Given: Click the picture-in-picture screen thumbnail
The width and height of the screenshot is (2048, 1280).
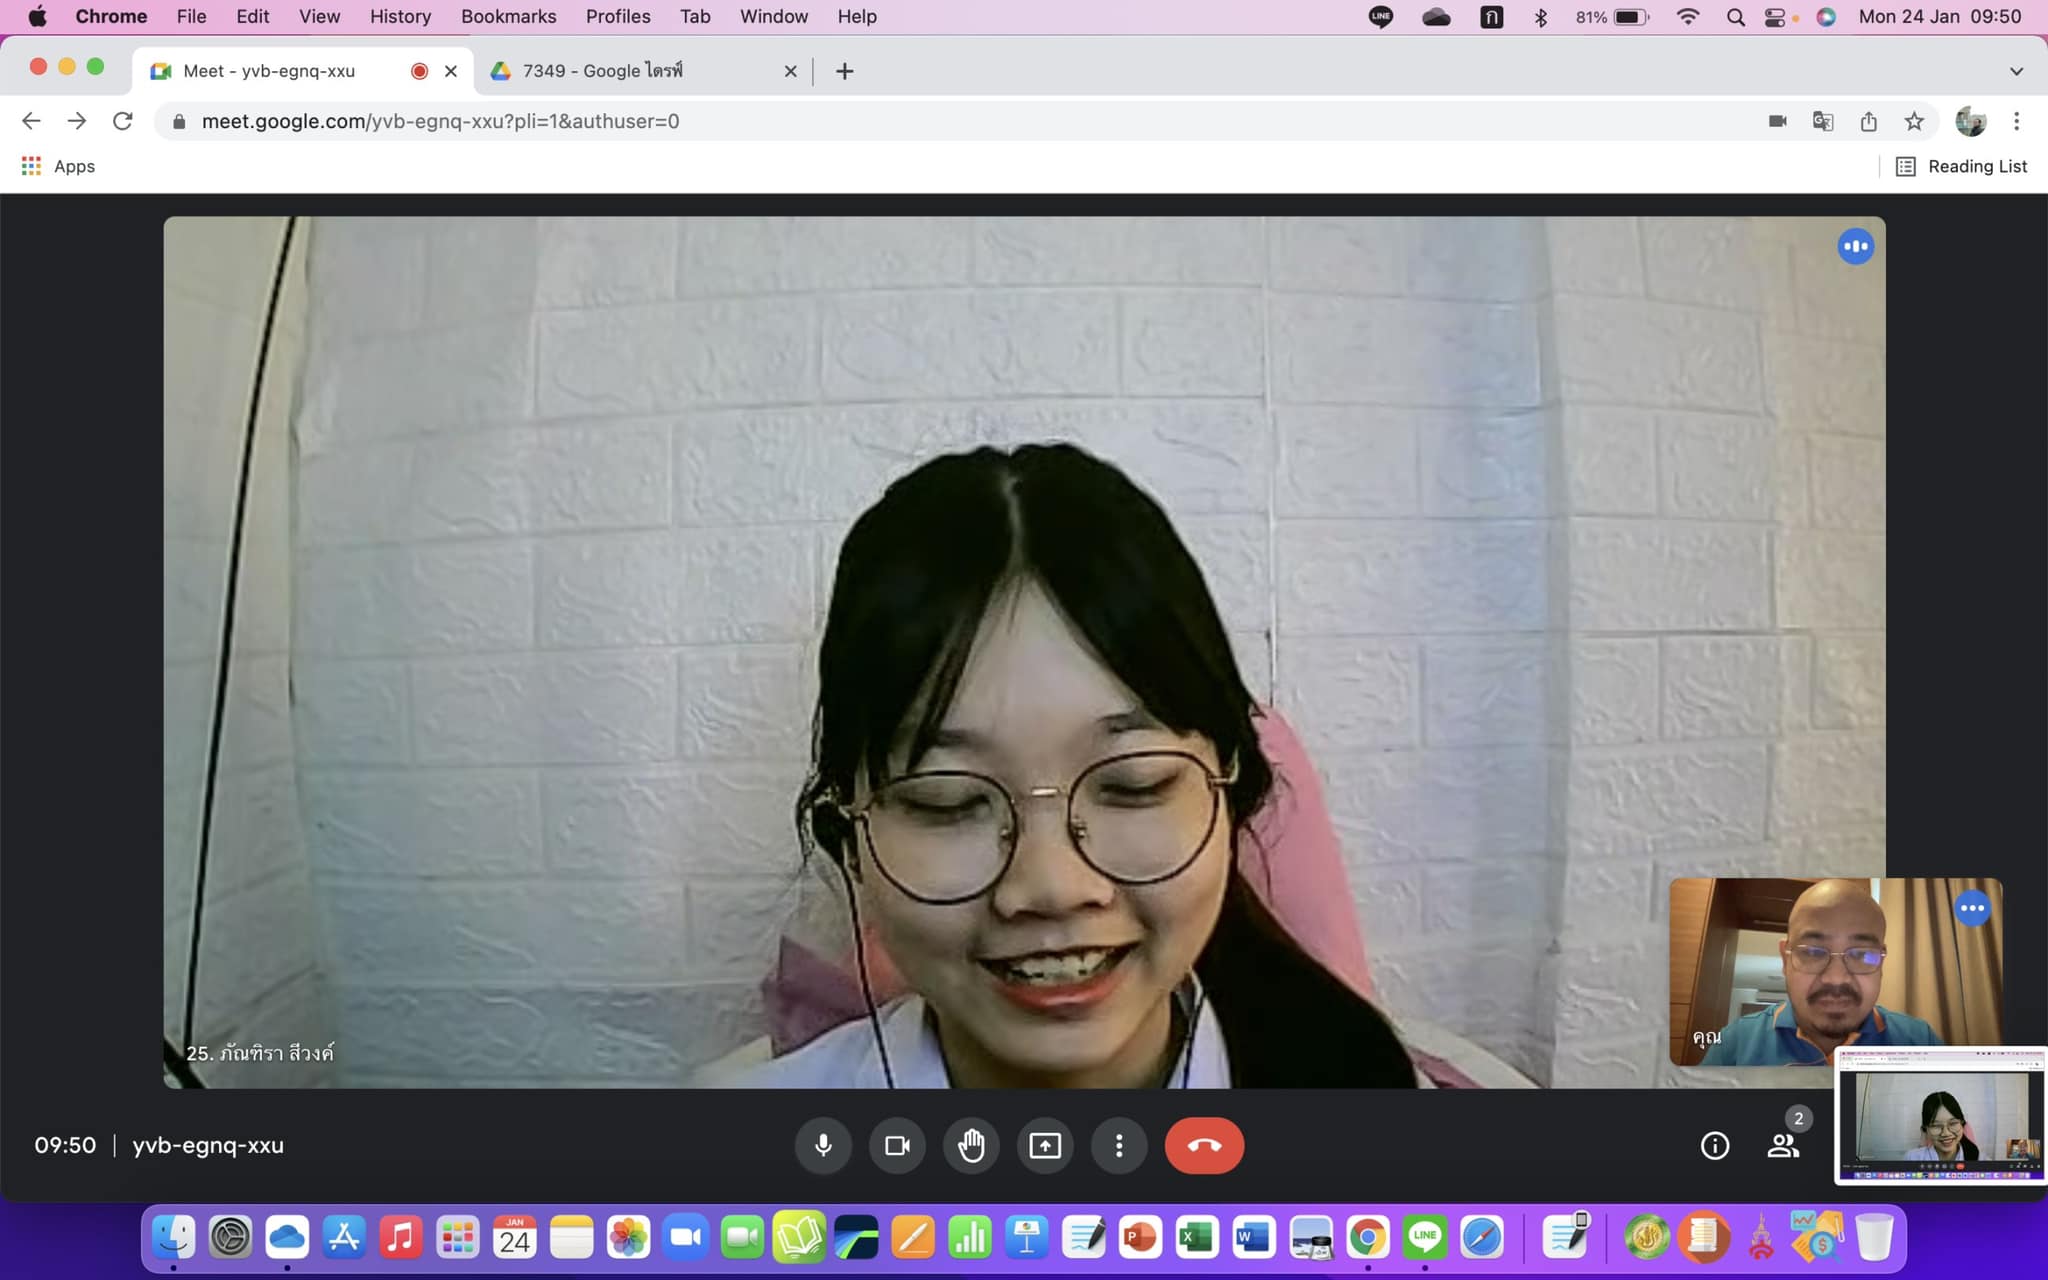Looking at the screenshot, I should coord(1940,1116).
